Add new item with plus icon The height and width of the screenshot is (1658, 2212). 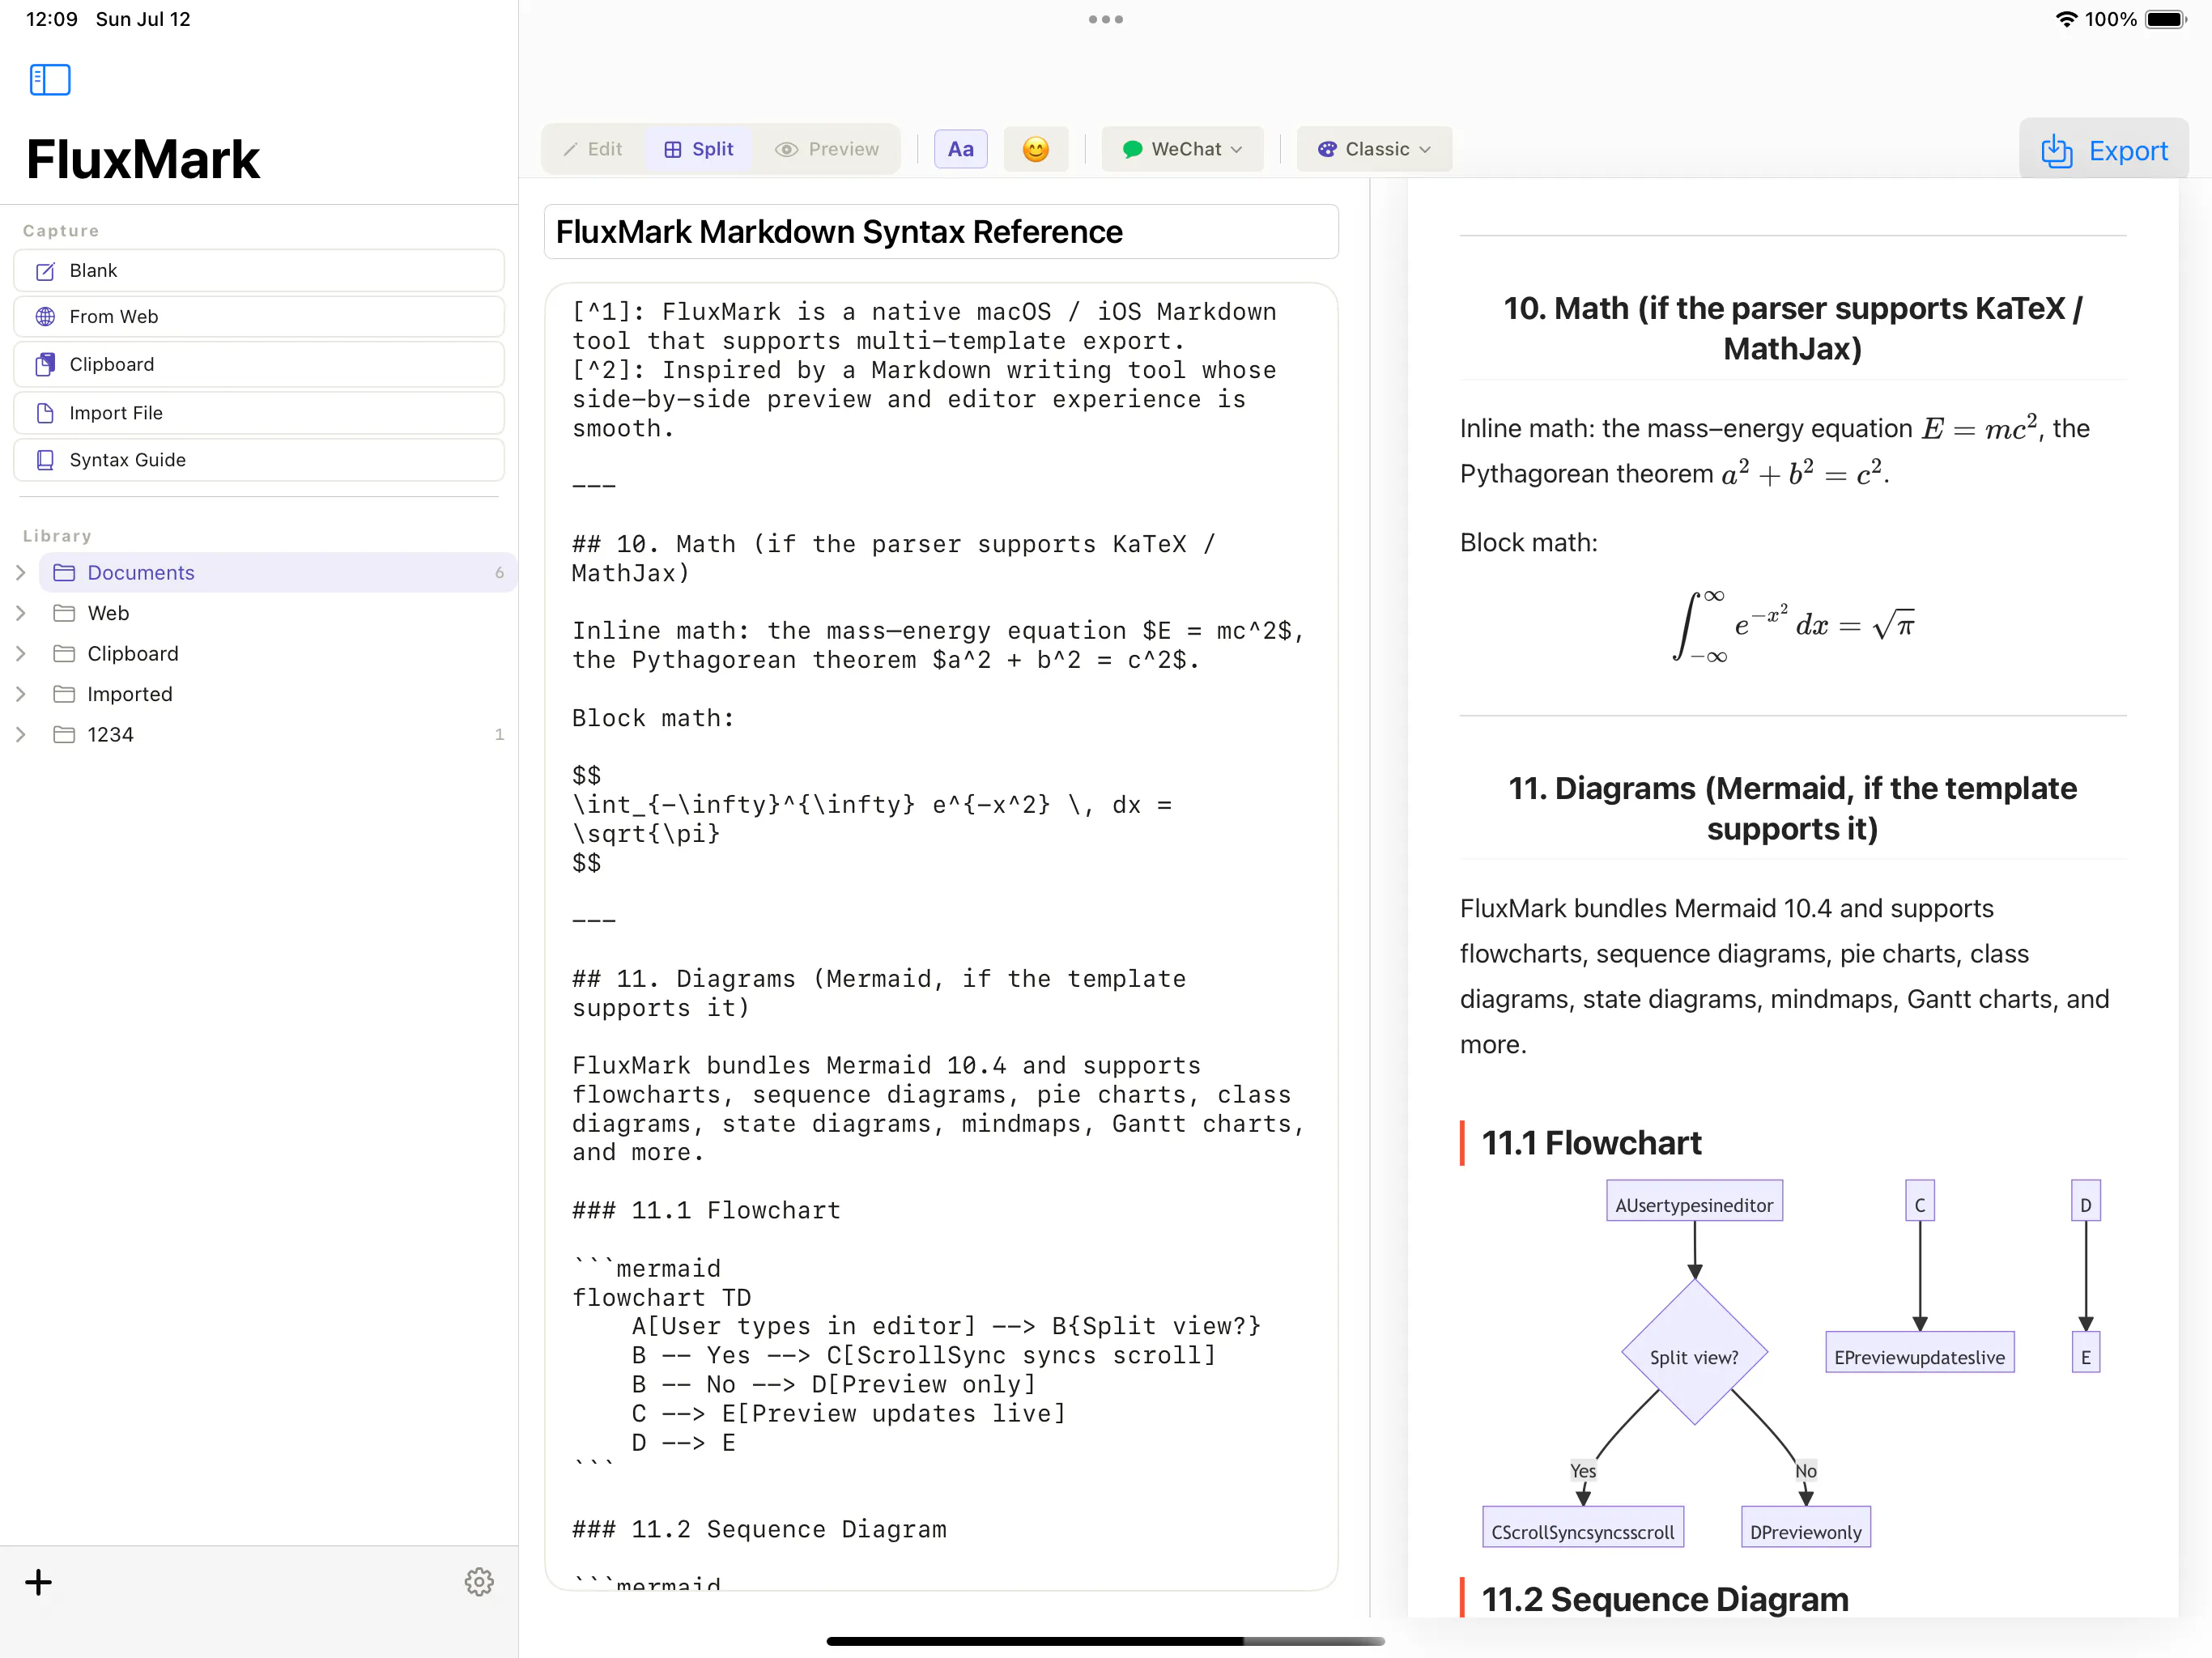pos(38,1582)
